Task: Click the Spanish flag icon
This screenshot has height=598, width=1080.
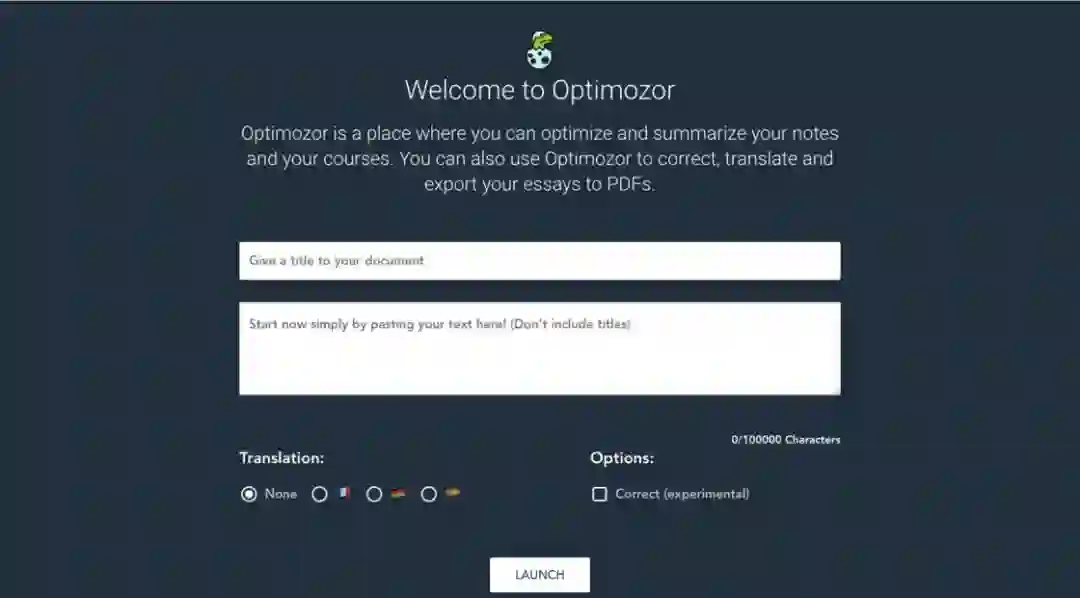Action: click(x=453, y=493)
